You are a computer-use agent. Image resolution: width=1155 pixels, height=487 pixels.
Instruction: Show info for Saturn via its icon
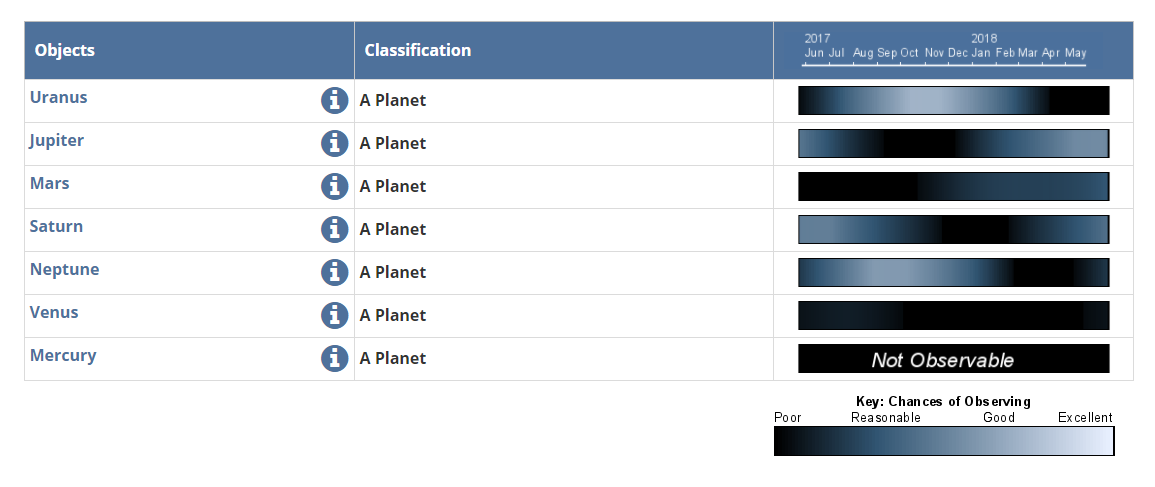(x=334, y=229)
